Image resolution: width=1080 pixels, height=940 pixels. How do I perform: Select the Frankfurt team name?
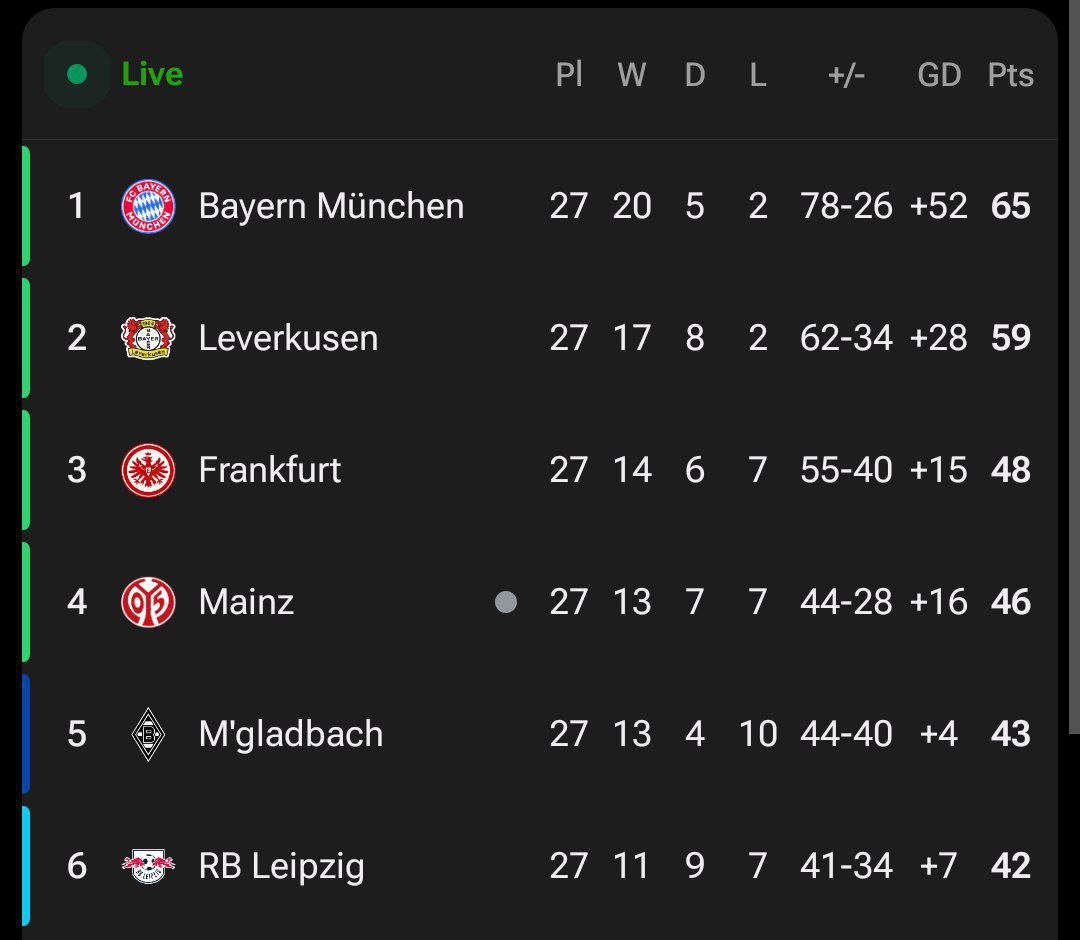coord(270,470)
